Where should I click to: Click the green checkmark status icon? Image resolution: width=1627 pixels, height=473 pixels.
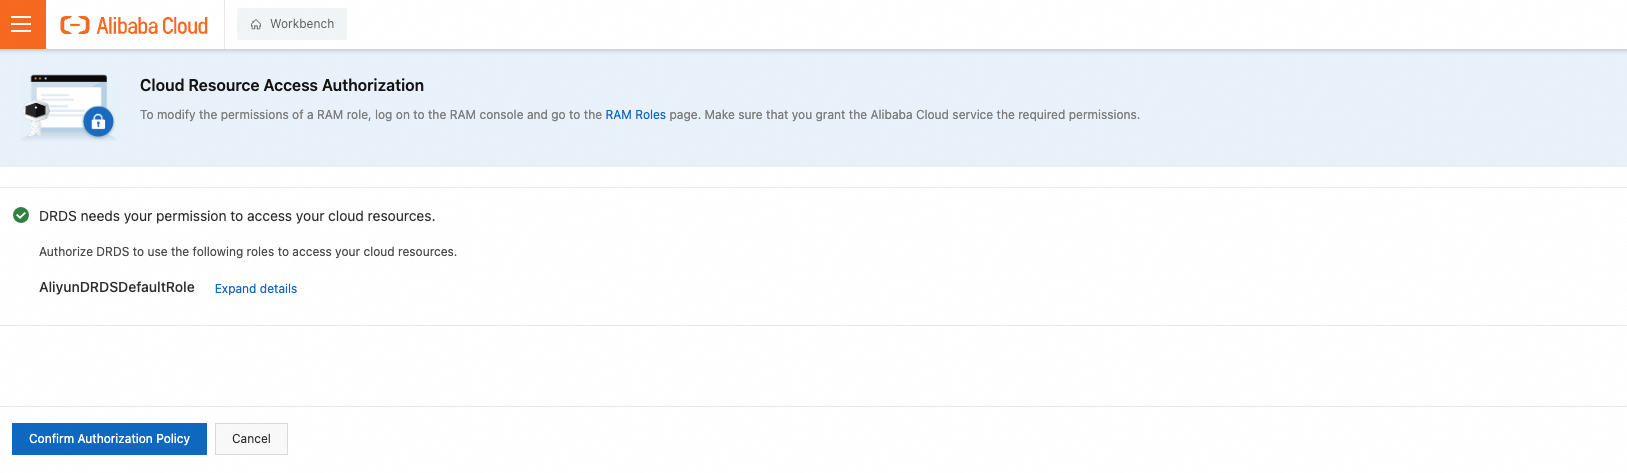21,215
